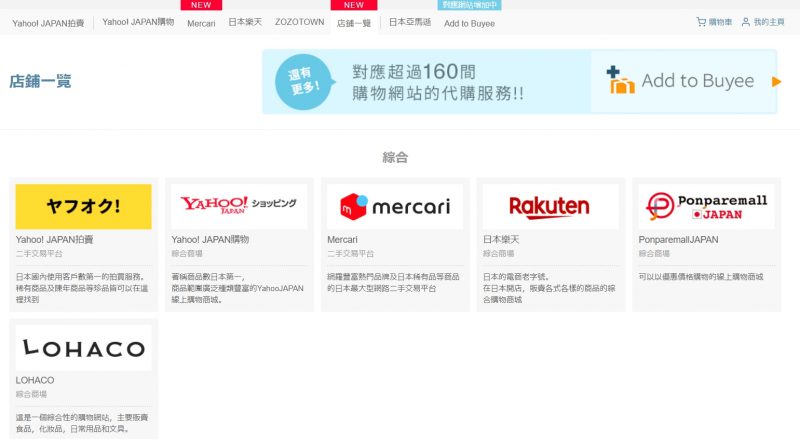
Task: Click the NEW badge above 店鋪一覽
Action: 354,5
